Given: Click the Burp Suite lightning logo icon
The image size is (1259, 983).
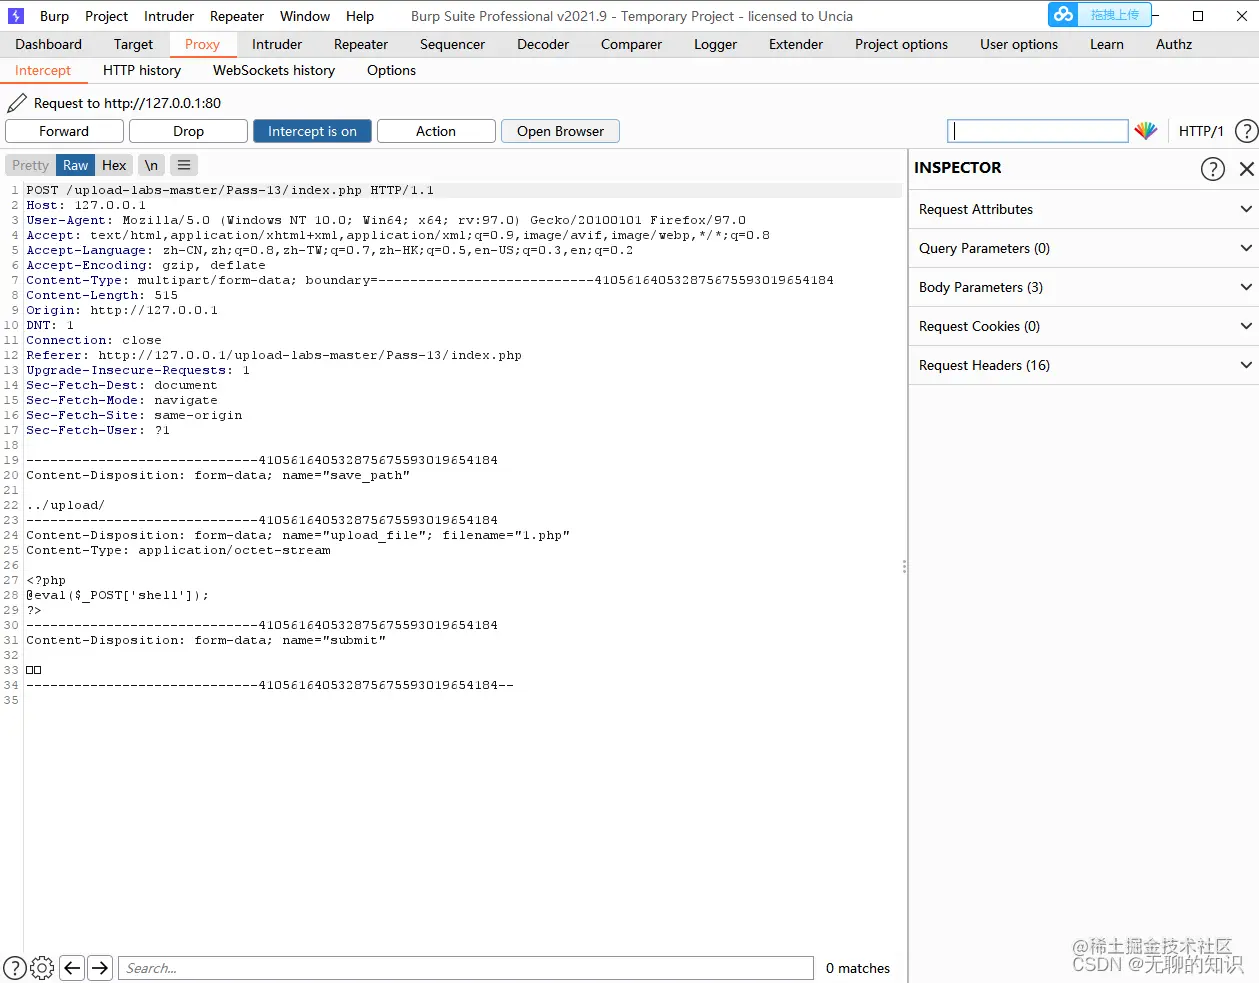Looking at the screenshot, I should tap(16, 16).
